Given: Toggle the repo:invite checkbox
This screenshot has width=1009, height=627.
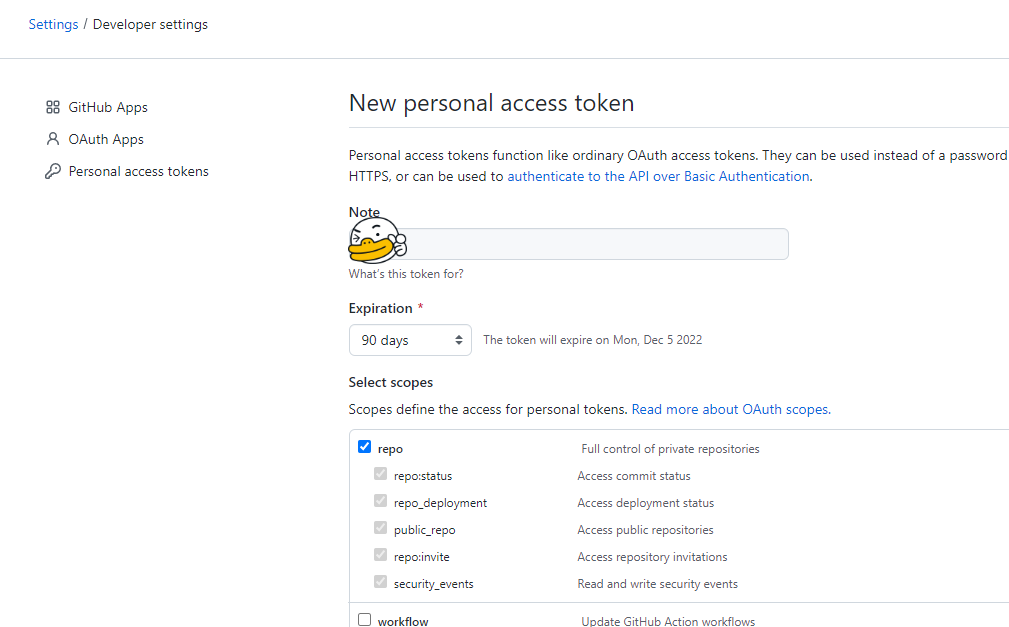Looking at the screenshot, I should pyautogui.click(x=380, y=555).
